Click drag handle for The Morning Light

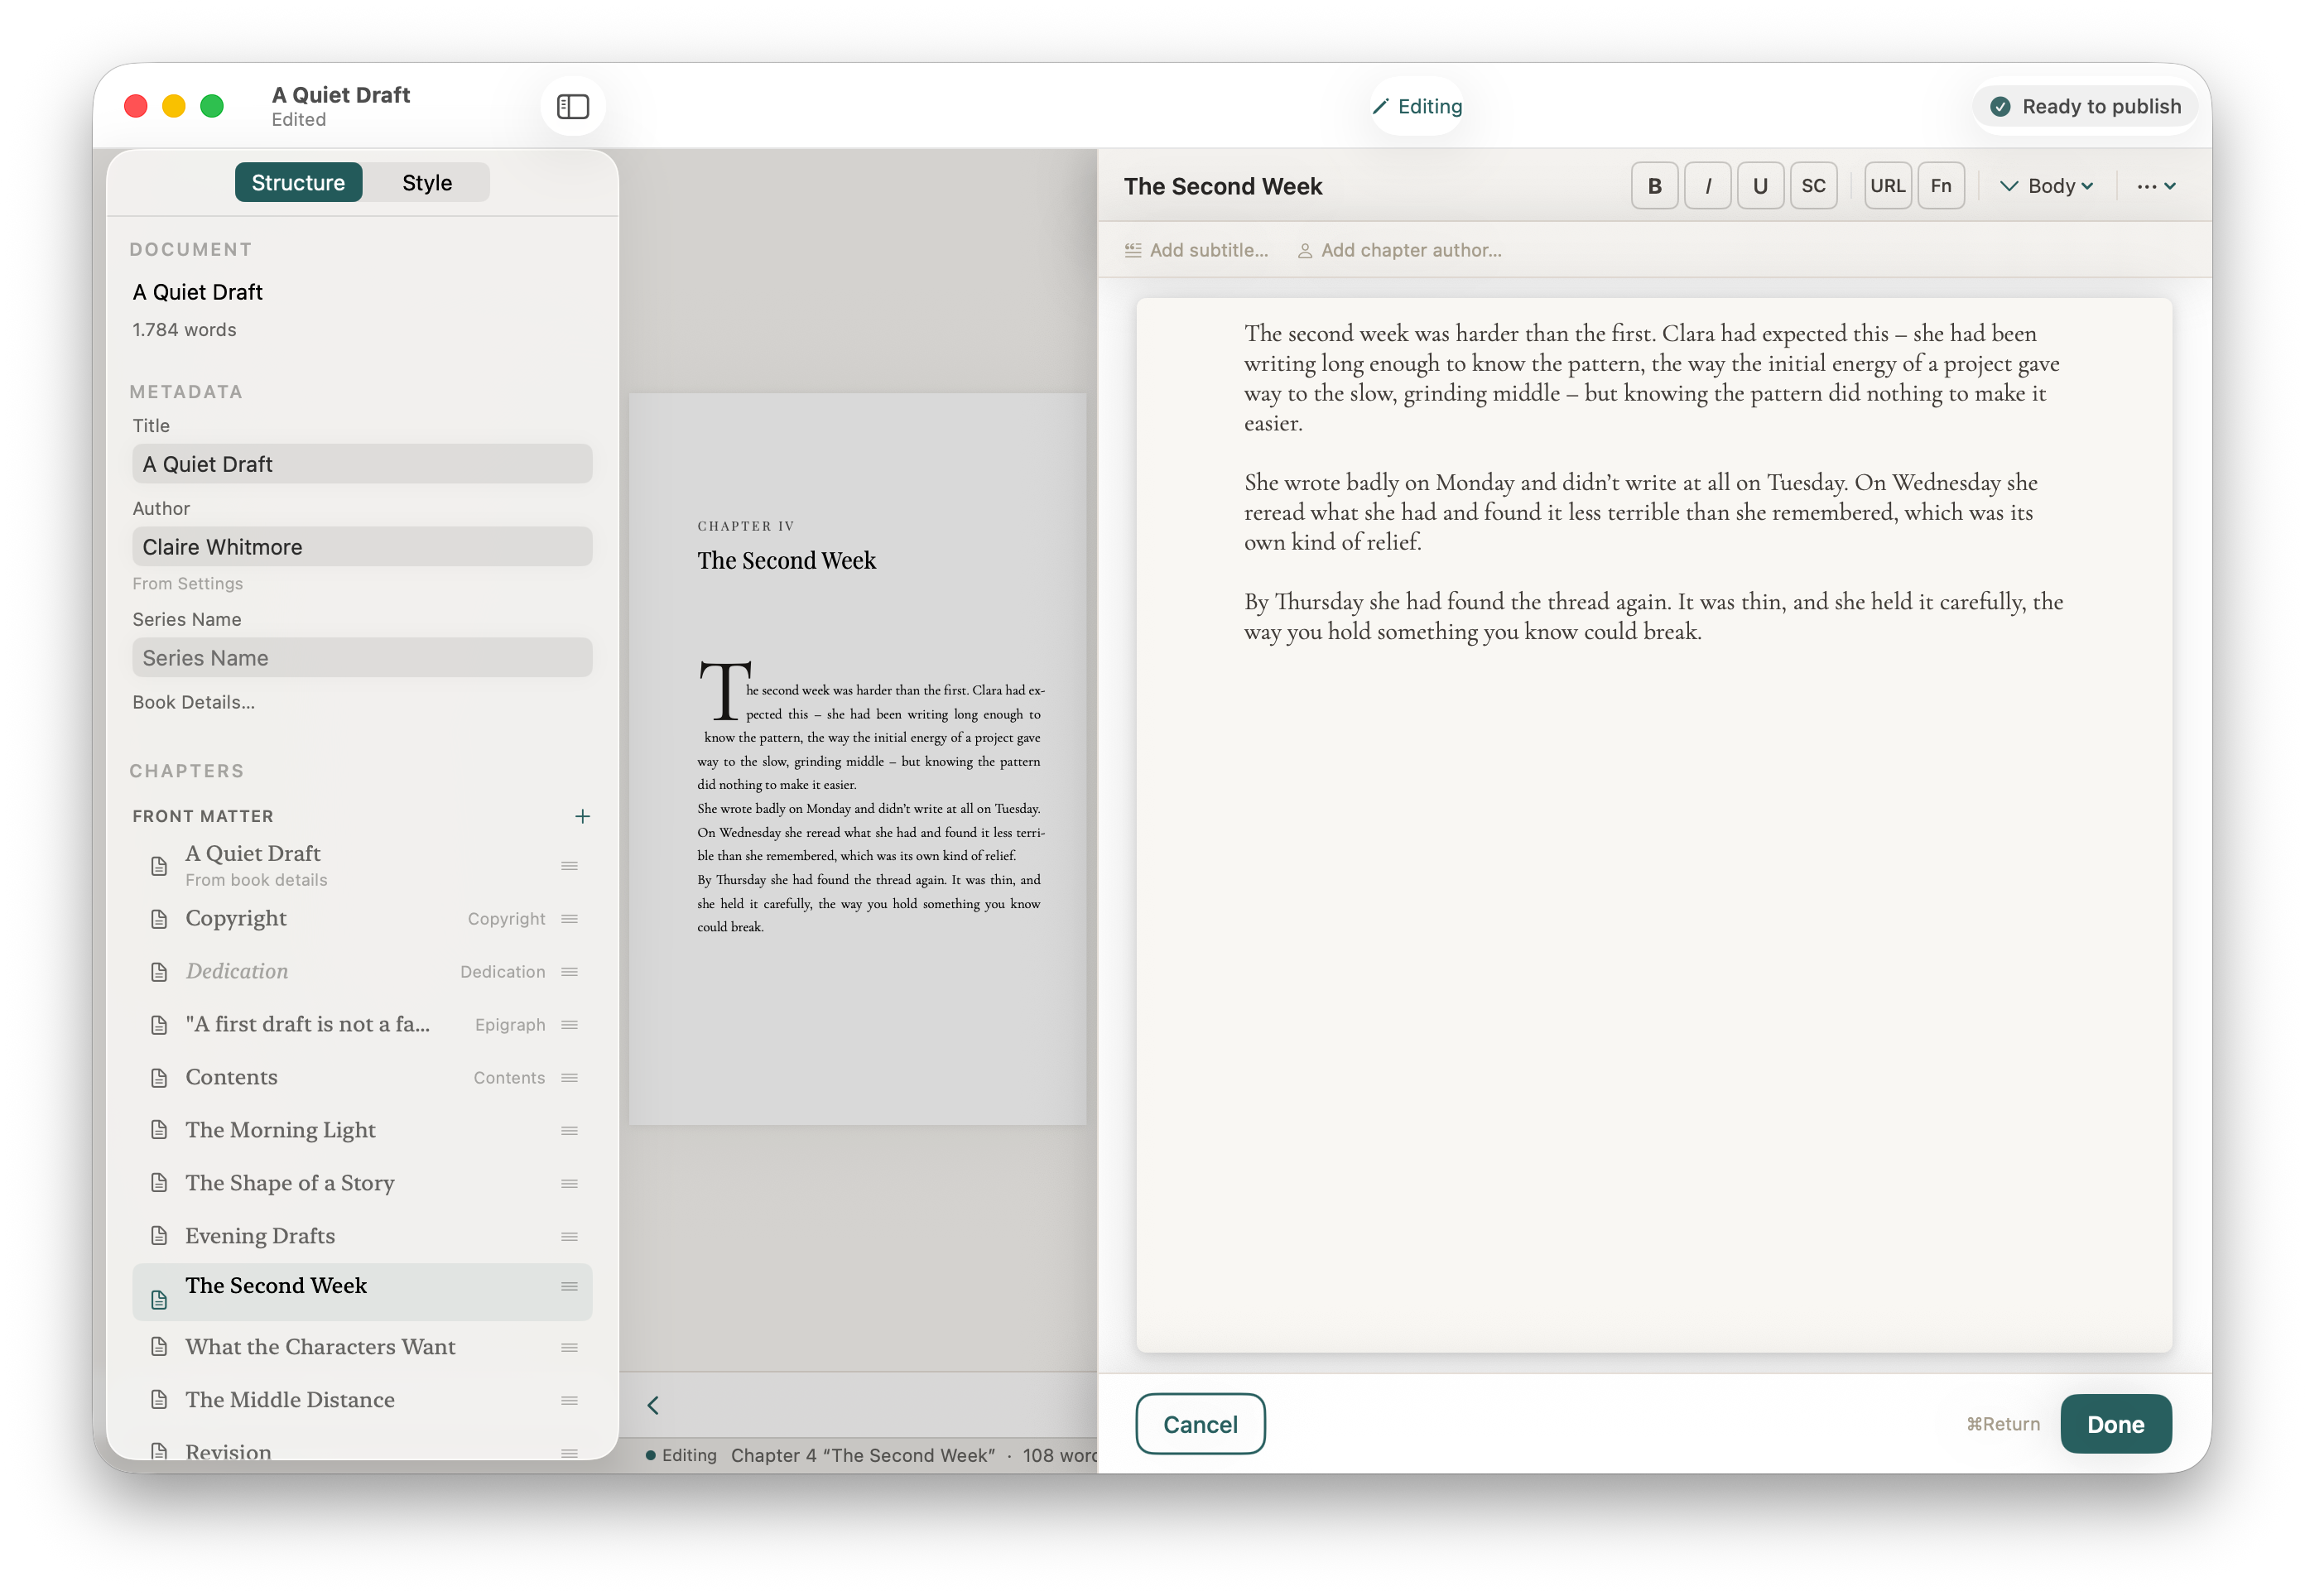coord(570,1131)
